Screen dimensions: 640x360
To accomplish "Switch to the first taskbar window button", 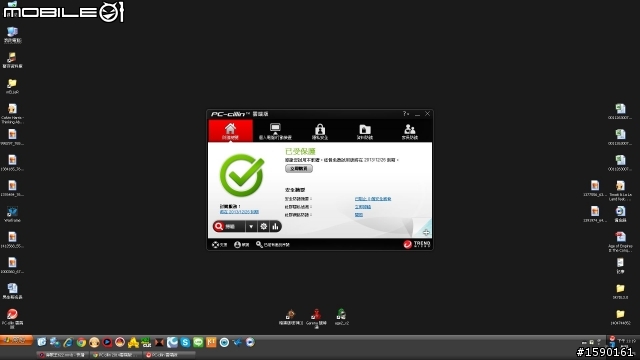I will coord(63,355).
